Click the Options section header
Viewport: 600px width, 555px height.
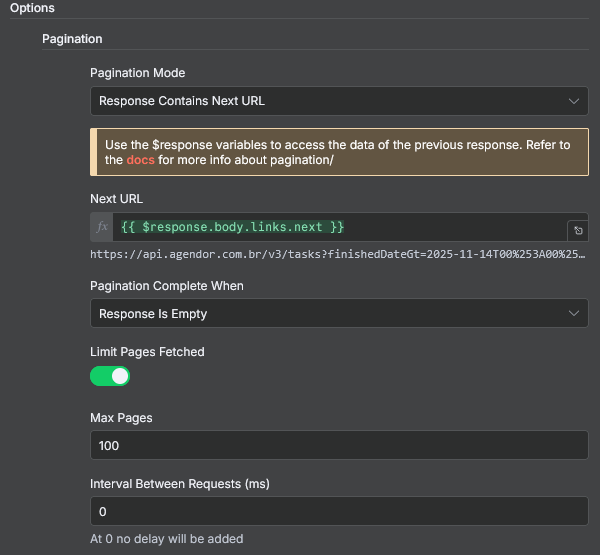coord(32,8)
